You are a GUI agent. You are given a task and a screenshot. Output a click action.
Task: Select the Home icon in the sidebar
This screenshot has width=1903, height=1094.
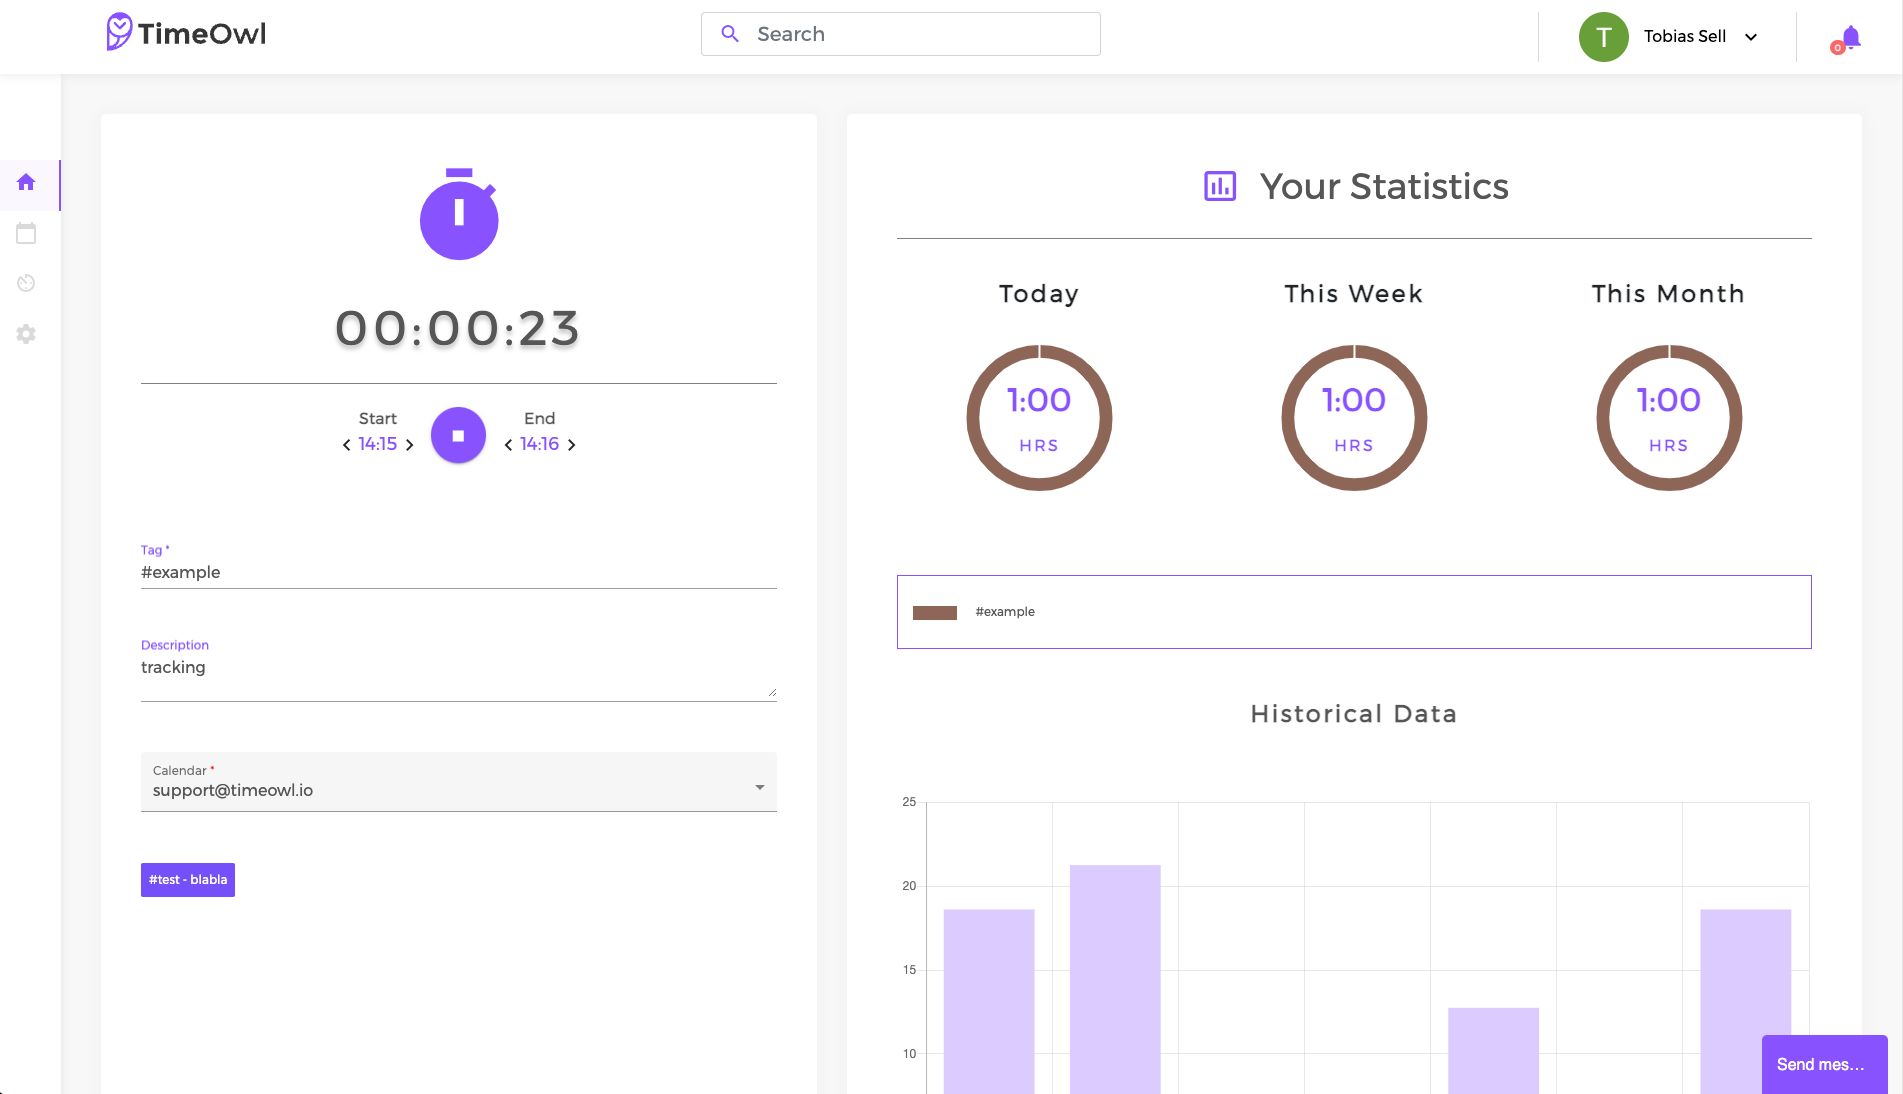click(x=26, y=183)
